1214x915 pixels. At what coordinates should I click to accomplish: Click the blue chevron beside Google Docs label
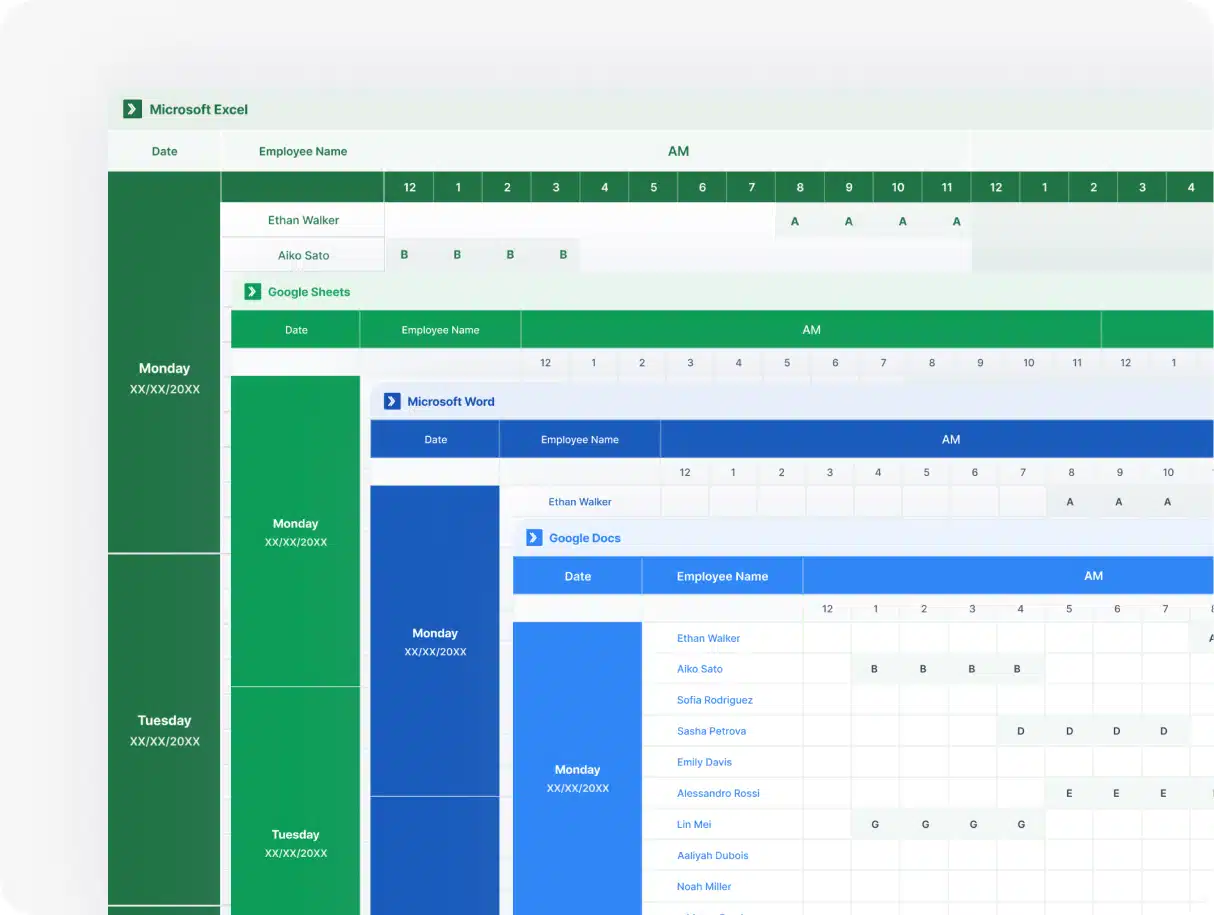(x=533, y=537)
